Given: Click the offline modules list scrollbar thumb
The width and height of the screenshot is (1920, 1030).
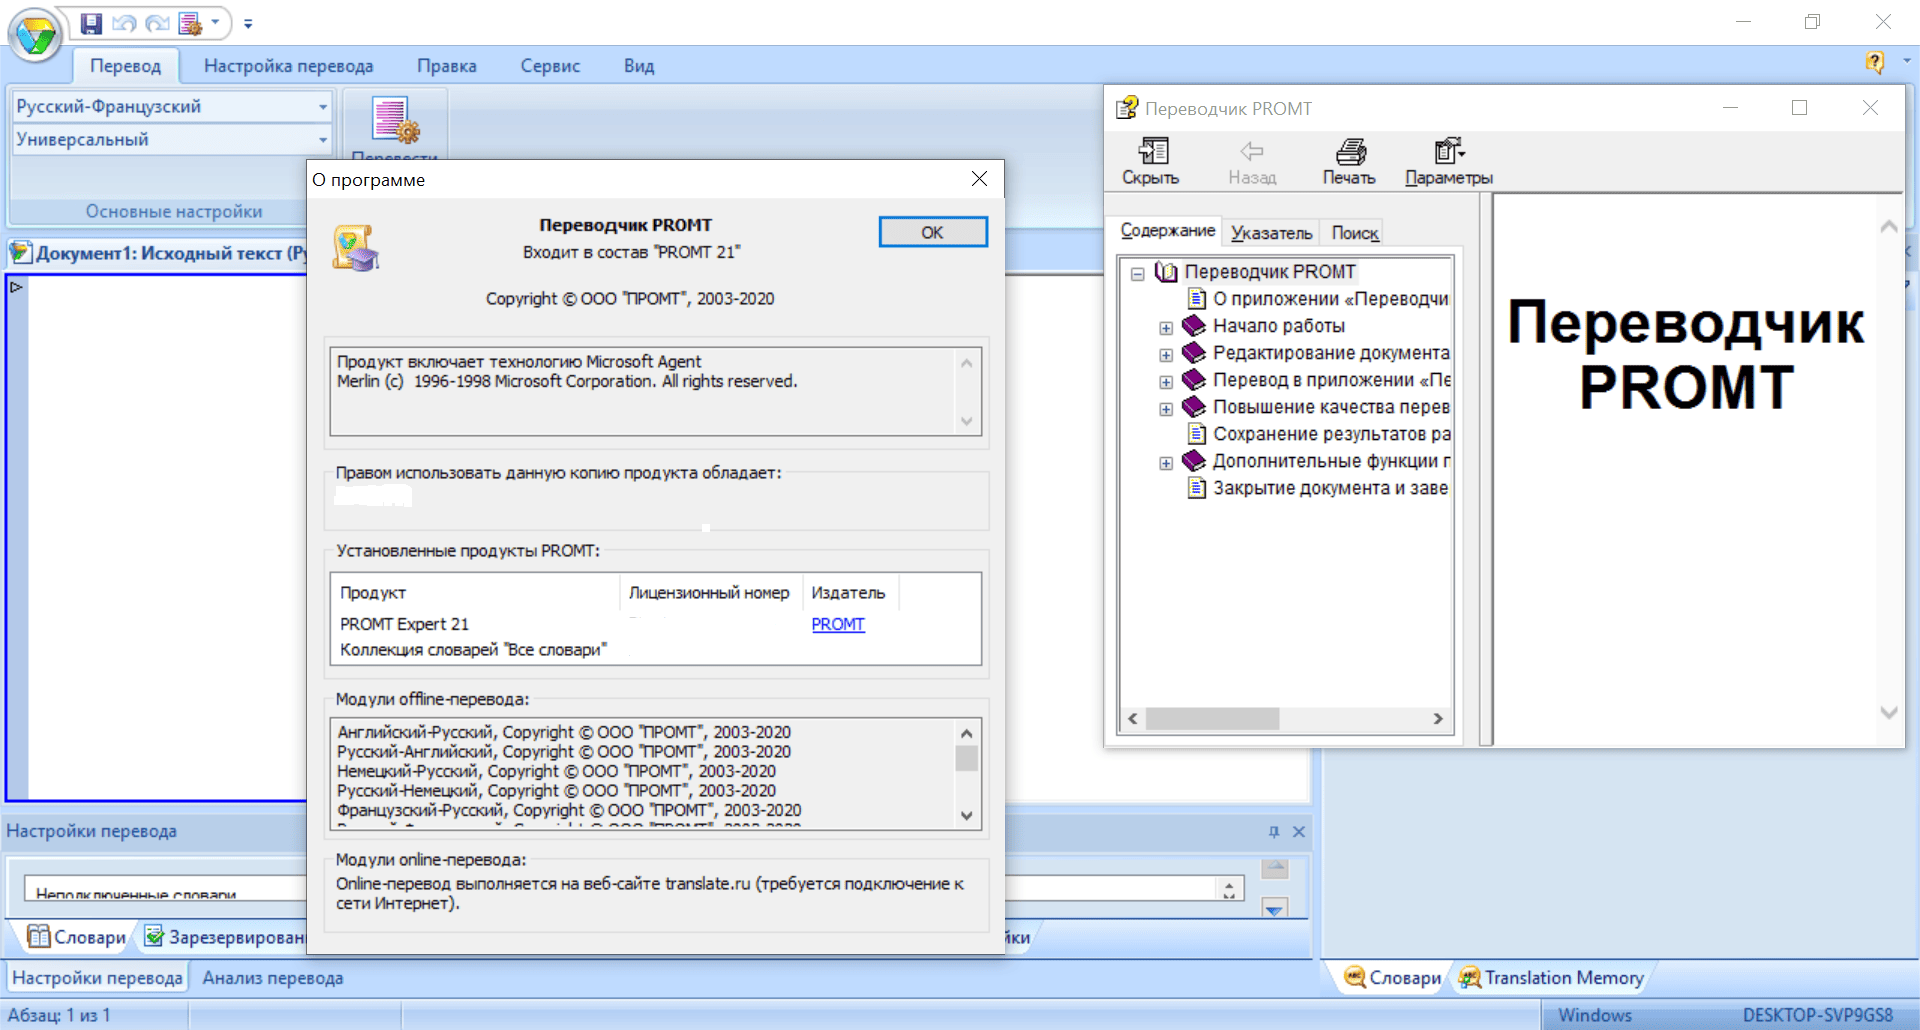Looking at the screenshot, I should [966, 759].
